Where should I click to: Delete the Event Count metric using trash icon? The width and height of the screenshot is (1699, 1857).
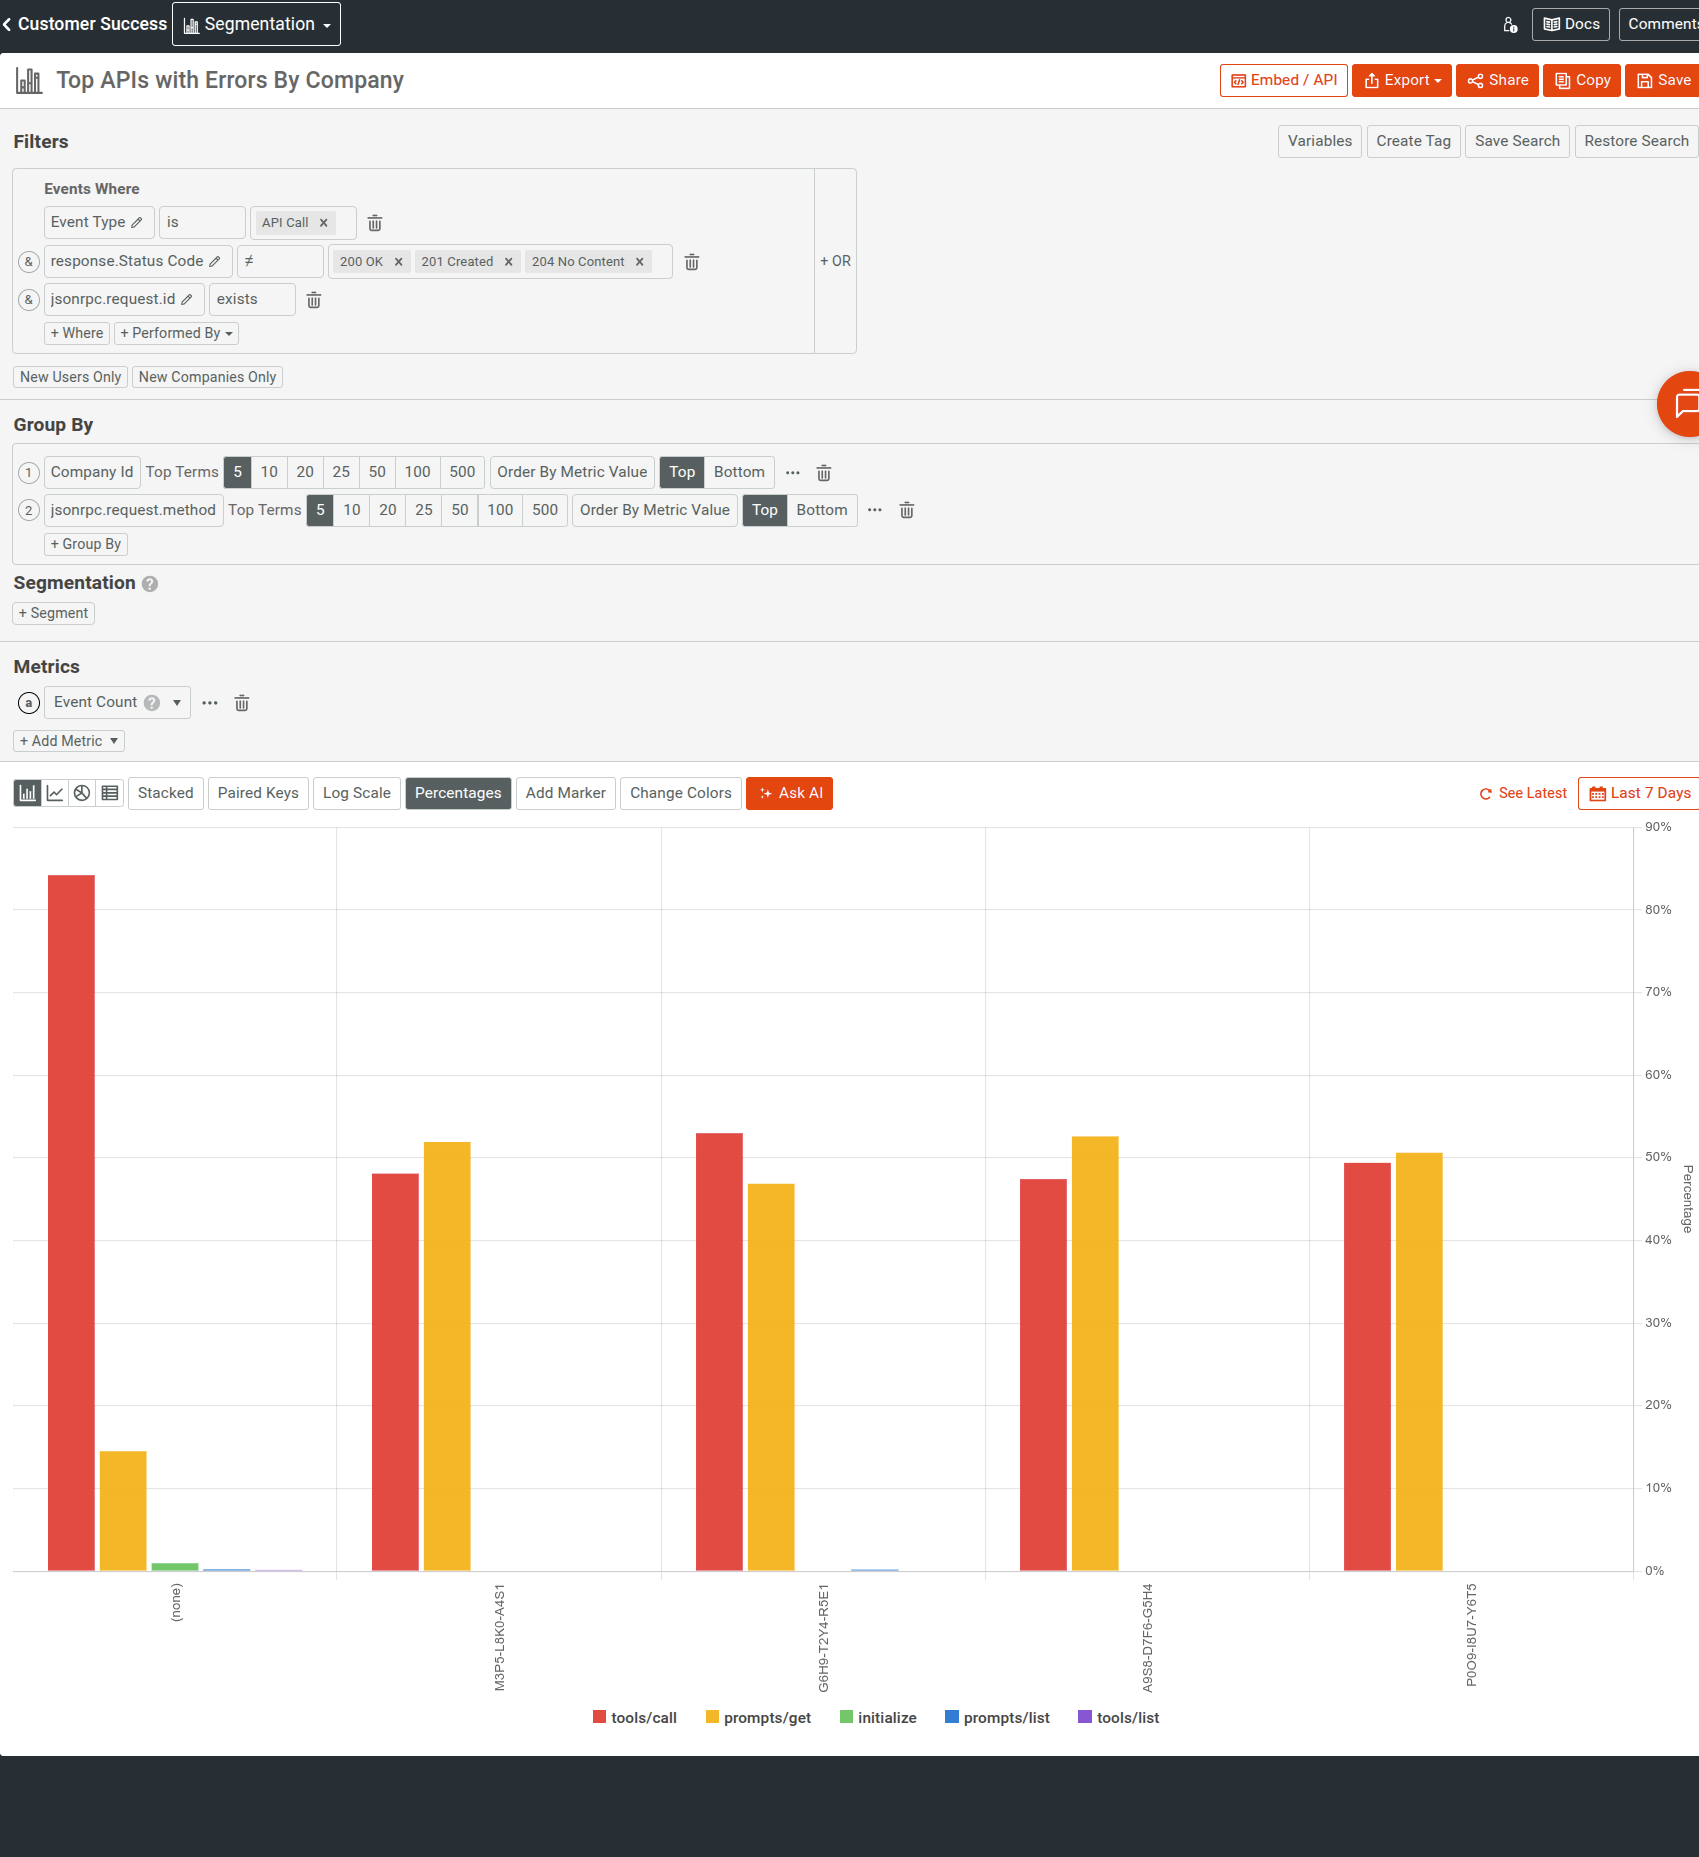pyautogui.click(x=241, y=703)
